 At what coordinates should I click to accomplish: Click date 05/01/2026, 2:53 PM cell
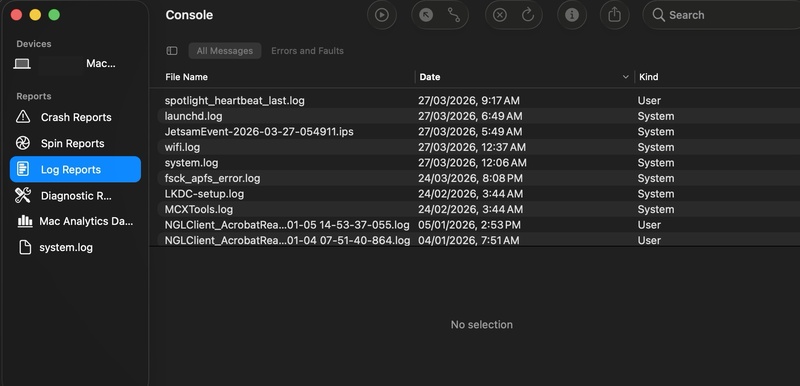(x=469, y=225)
